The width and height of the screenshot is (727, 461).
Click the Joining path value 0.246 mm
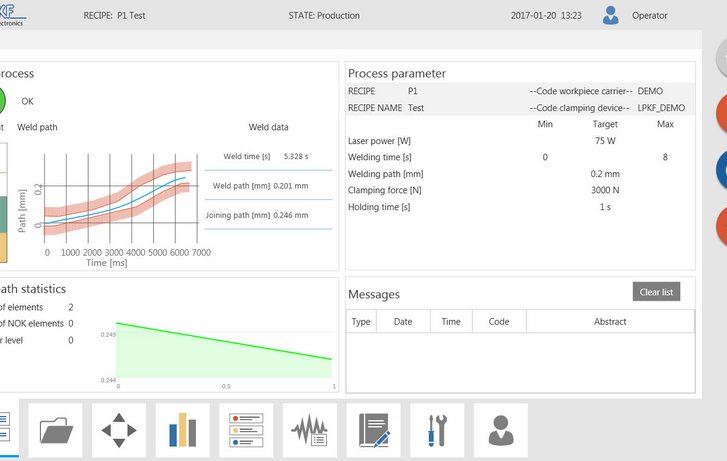click(x=291, y=215)
